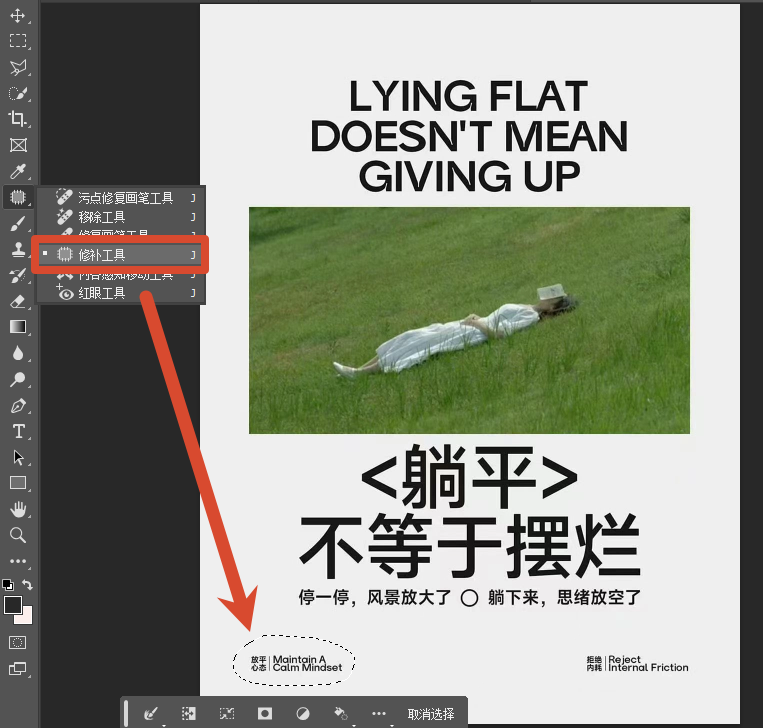Select the Rectangle shape tool

click(18, 483)
